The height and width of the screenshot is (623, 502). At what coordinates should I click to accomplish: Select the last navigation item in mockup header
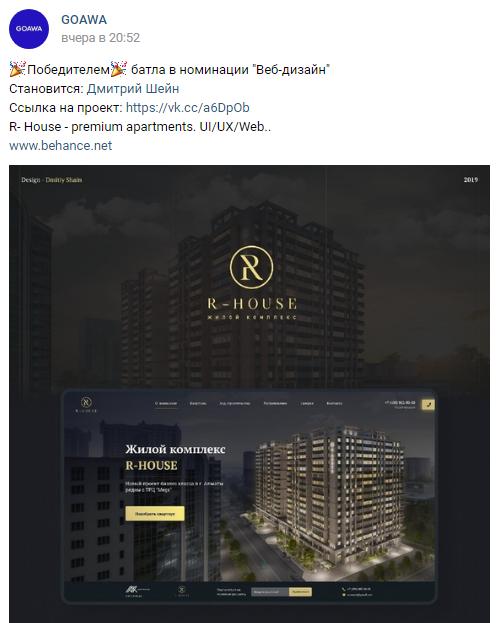pyautogui.click(x=334, y=403)
